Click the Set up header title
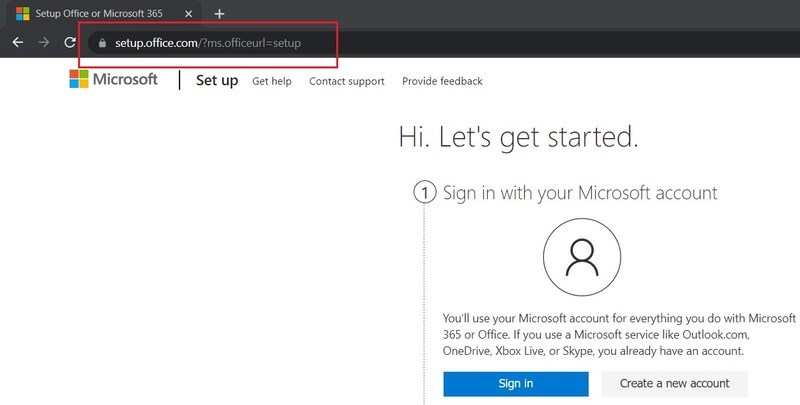800x405 pixels. (x=217, y=80)
